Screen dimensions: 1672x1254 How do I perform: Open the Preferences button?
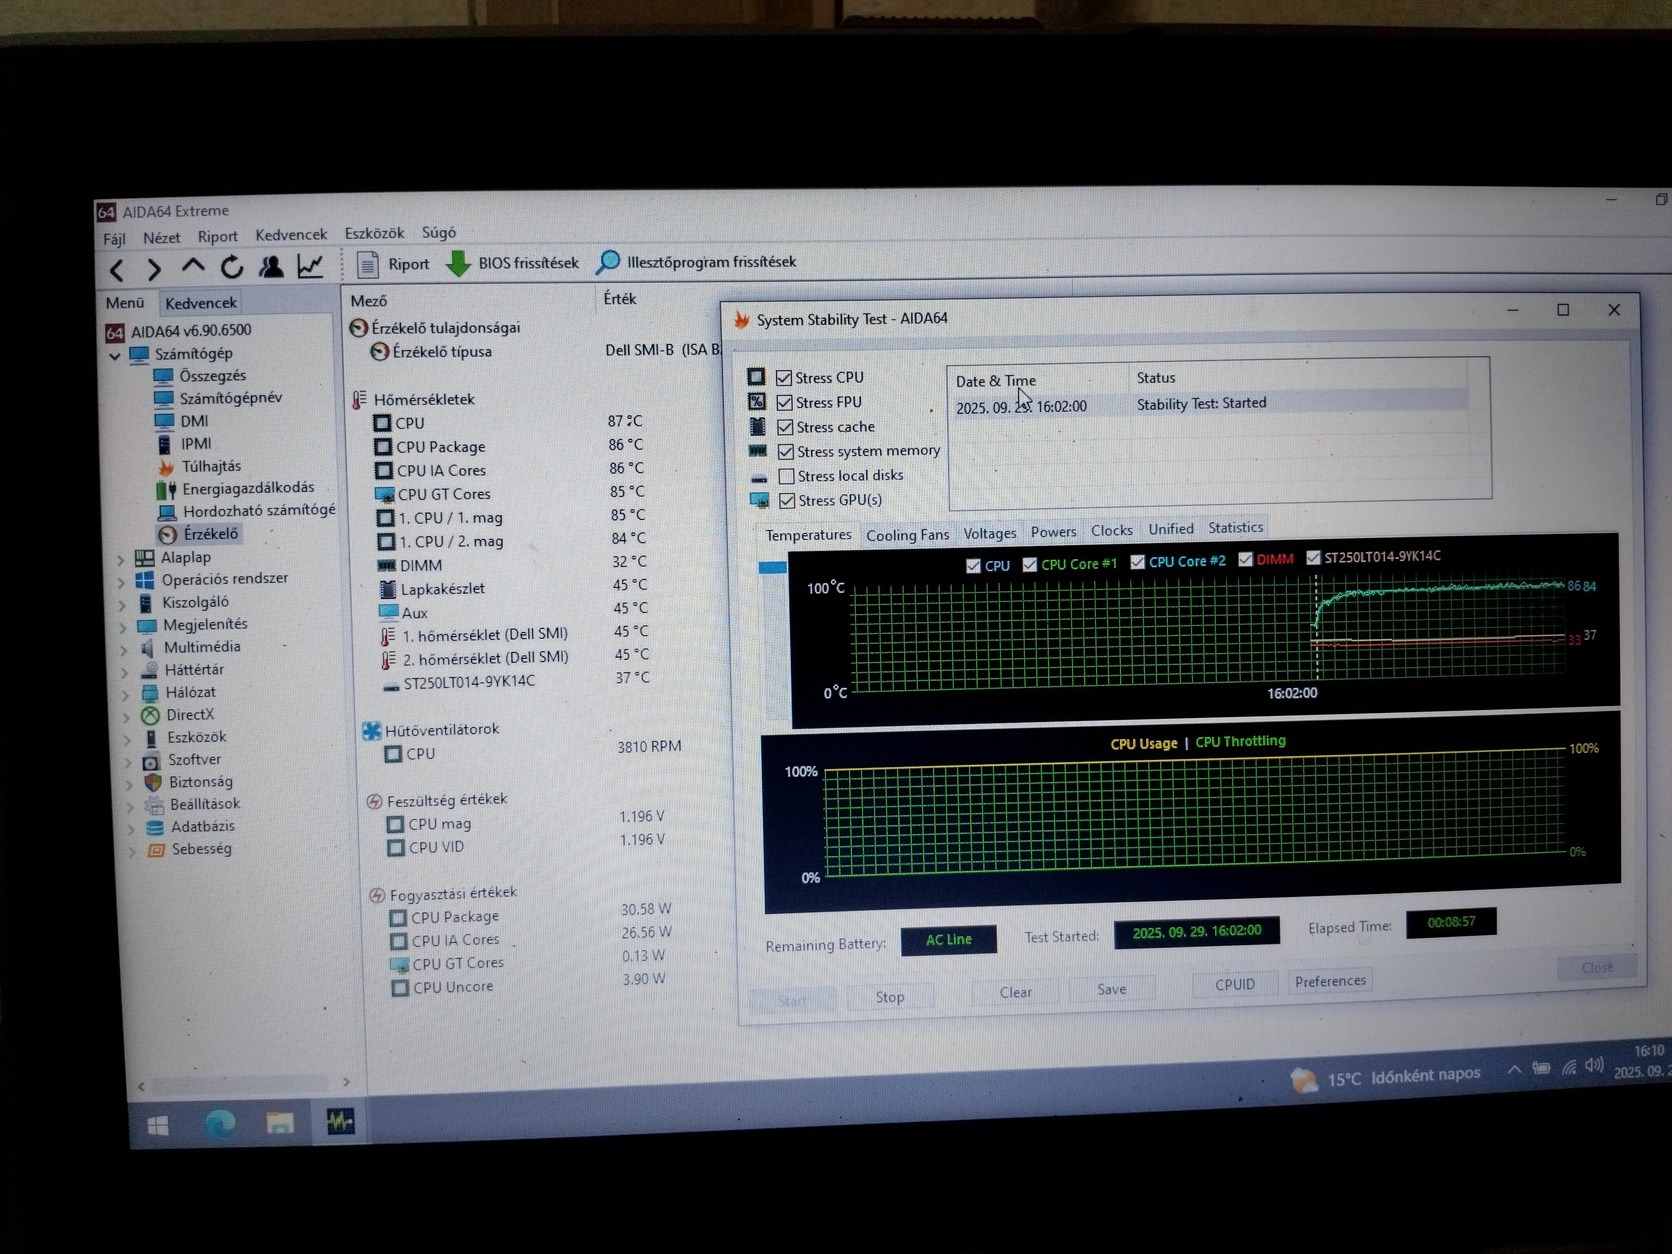pos(1330,982)
